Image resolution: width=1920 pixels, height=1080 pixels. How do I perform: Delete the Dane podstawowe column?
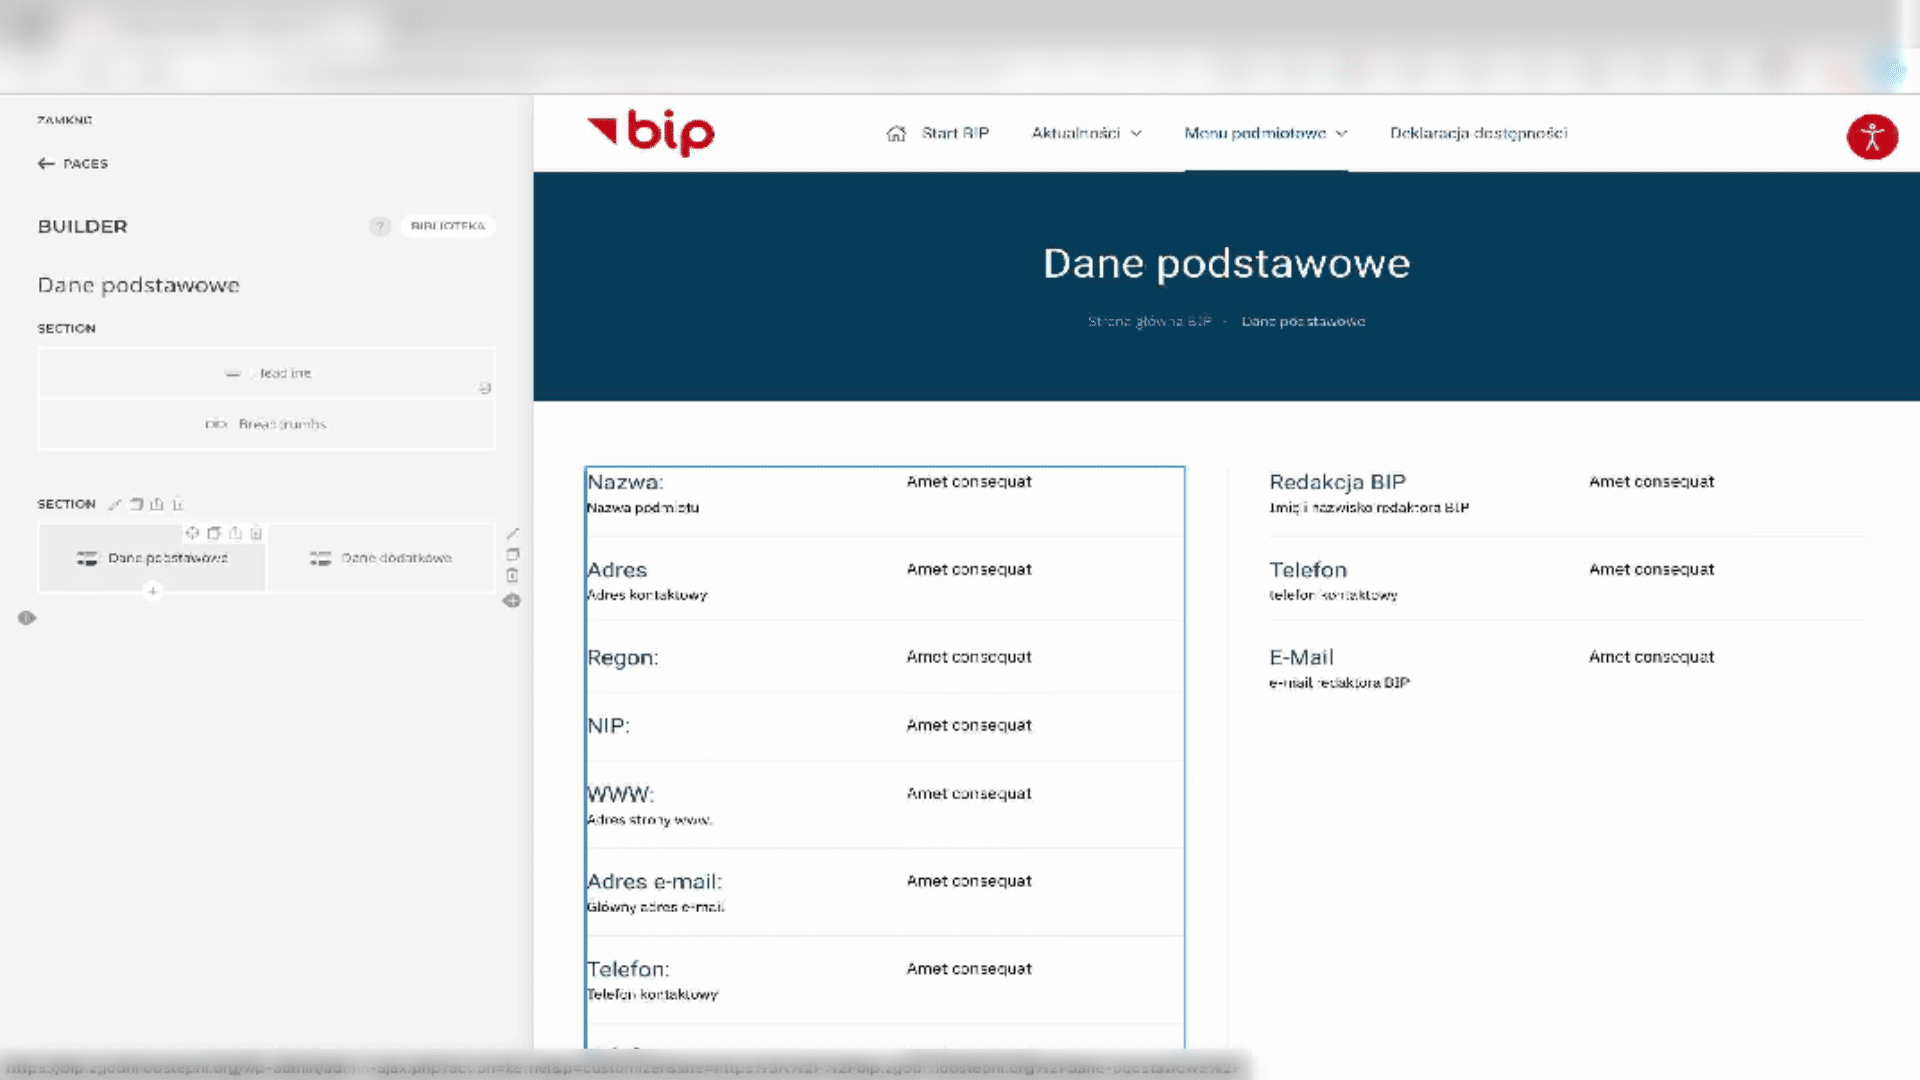coord(256,533)
